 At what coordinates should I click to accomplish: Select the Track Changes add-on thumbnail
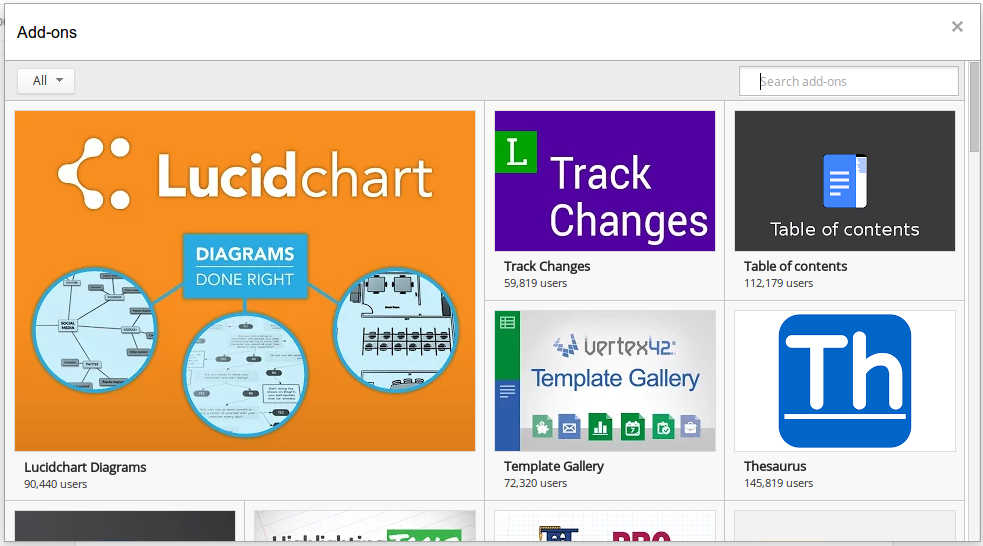(604, 181)
